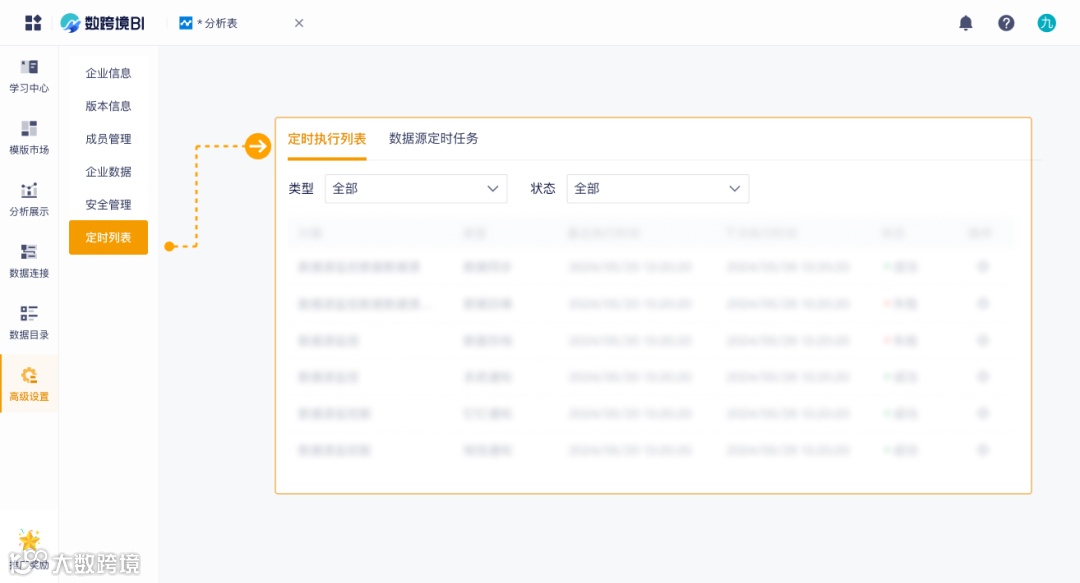Open 分析展示 in sidebar
This screenshot has height=583, width=1080.
pos(29,200)
